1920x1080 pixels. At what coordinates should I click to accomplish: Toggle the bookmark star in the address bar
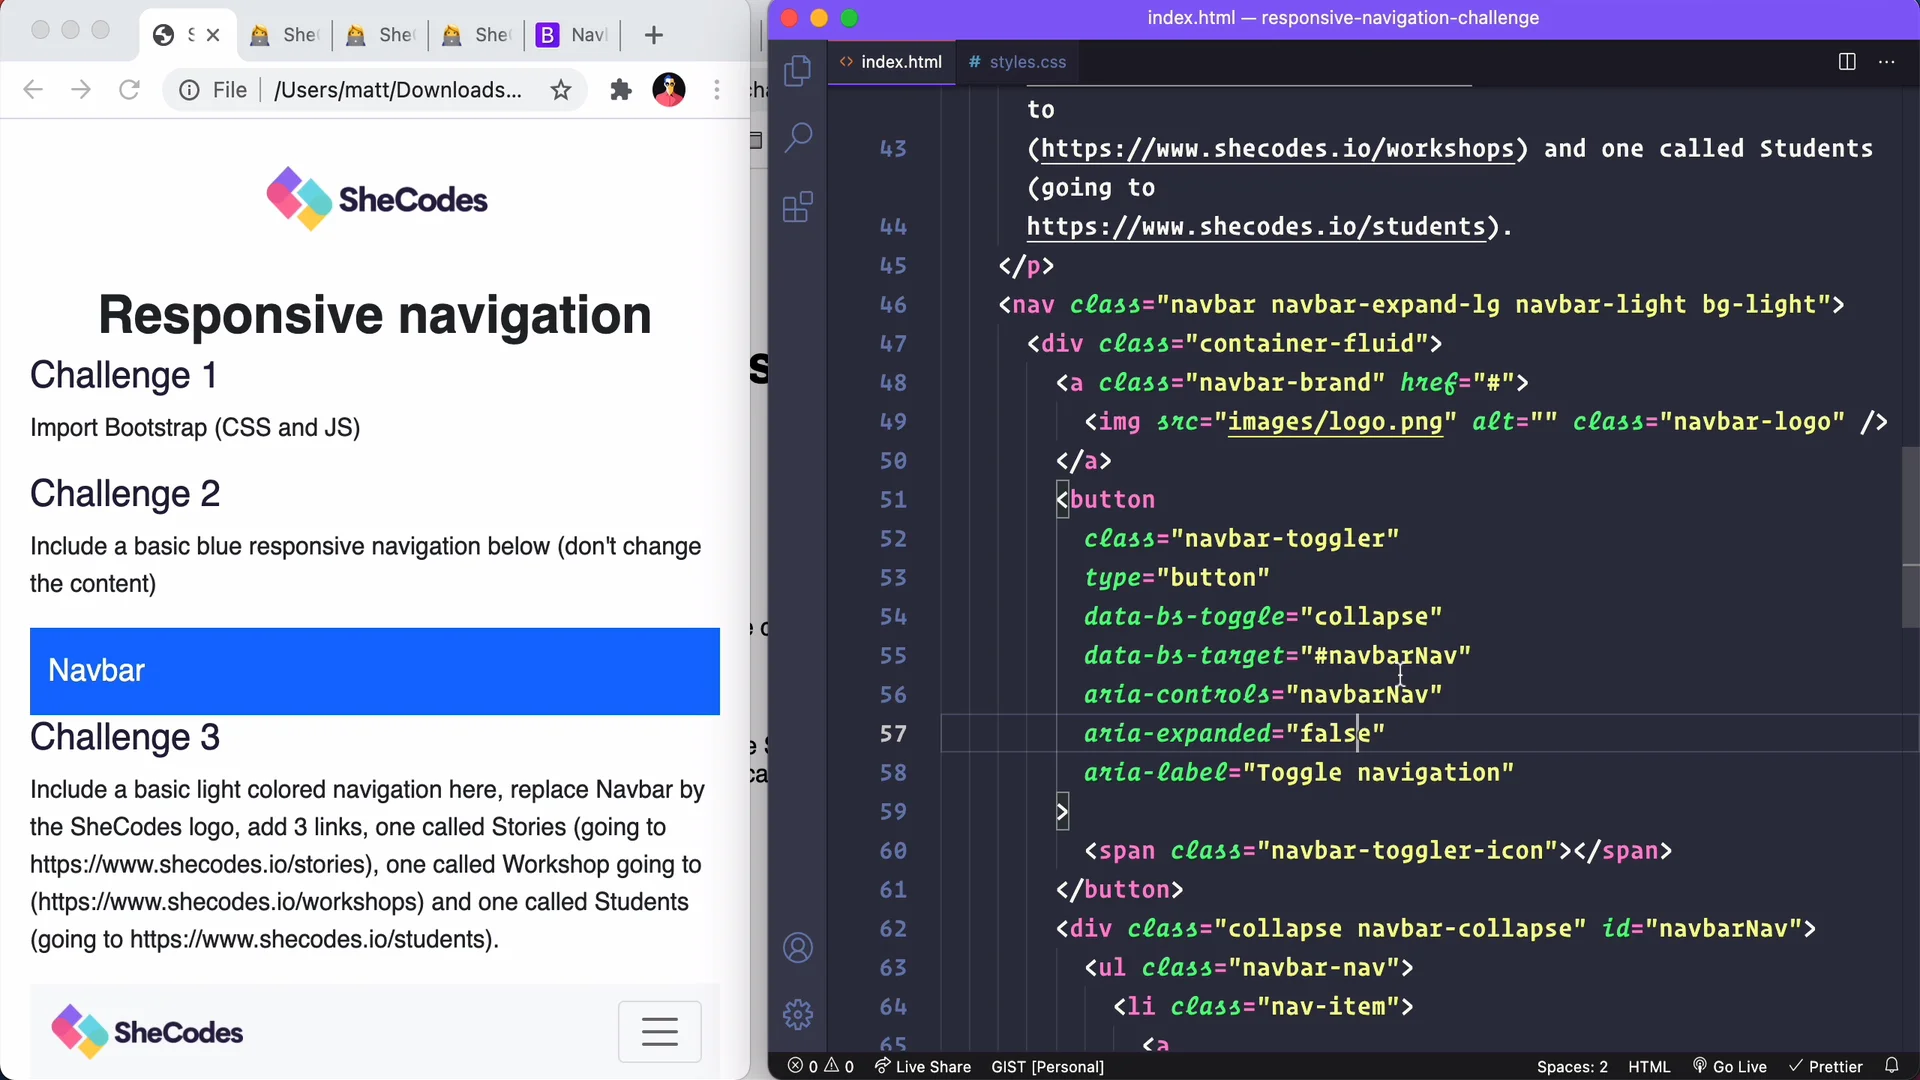pos(561,90)
